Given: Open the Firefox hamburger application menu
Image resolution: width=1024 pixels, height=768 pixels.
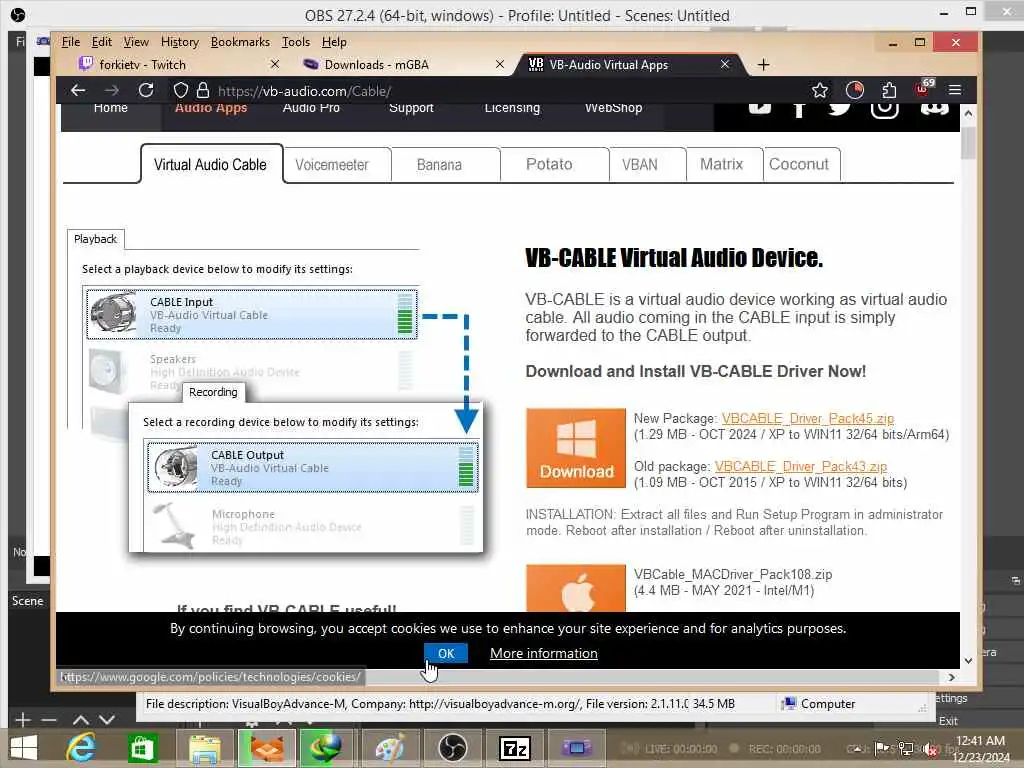Looking at the screenshot, I should click(x=955, y=90).
